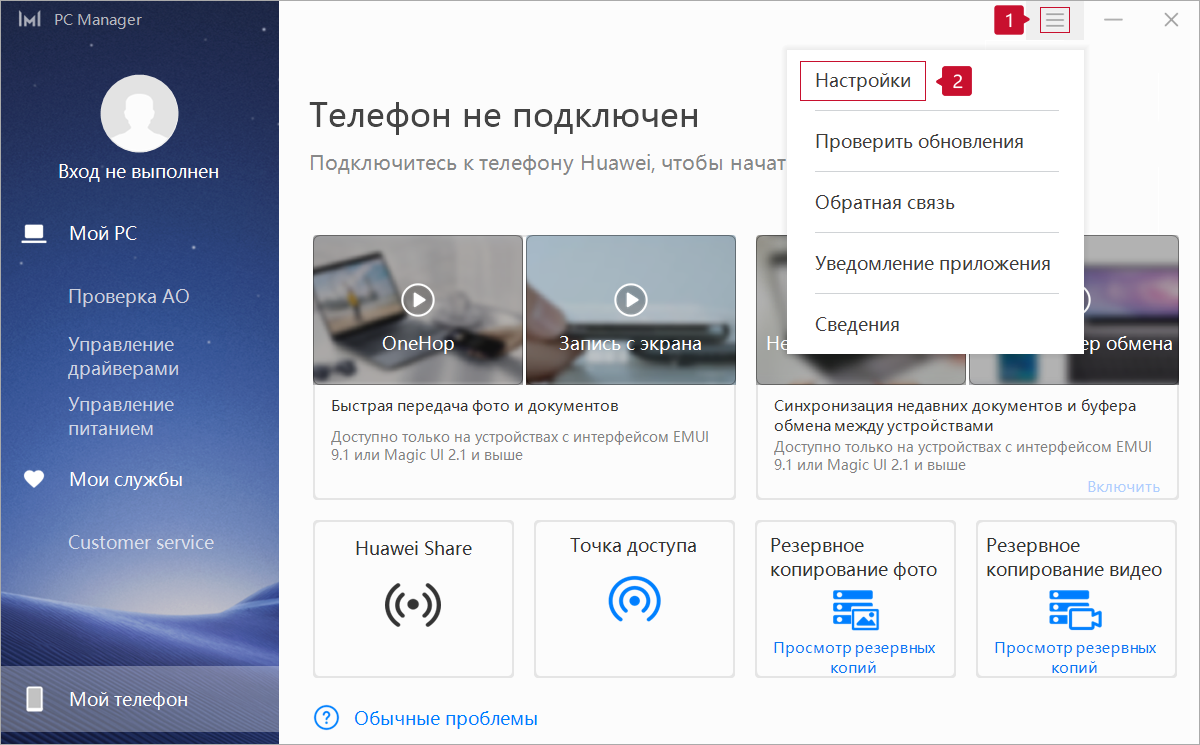The width and height of the screenshot is (1200, 745).
Task: Click the Точка доступа hotspot icon
Action: [x=634, y=598]
